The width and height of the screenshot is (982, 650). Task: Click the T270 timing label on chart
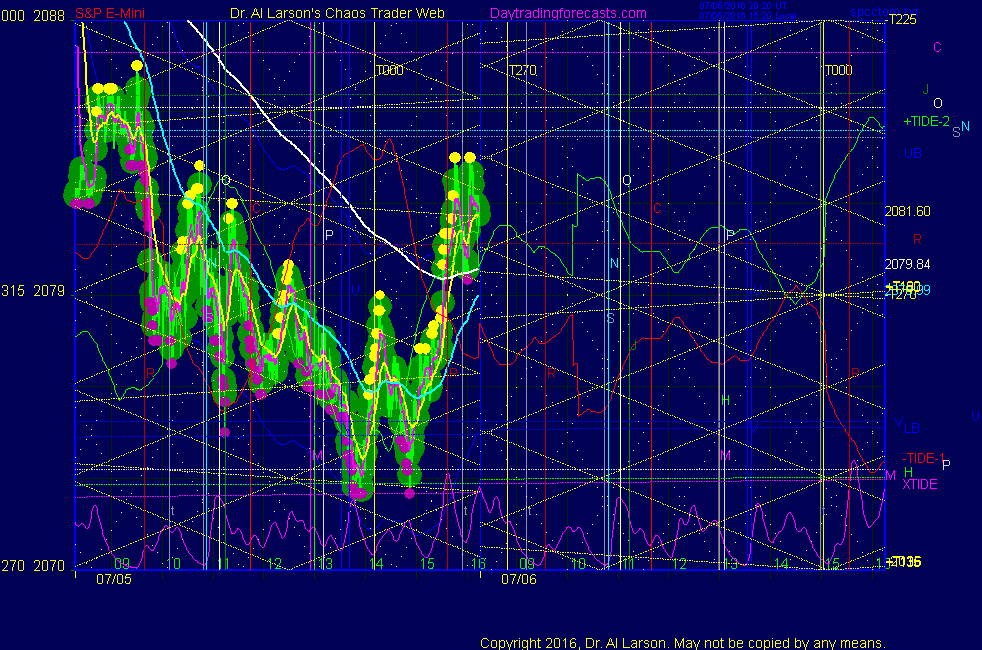pos(523,71)
